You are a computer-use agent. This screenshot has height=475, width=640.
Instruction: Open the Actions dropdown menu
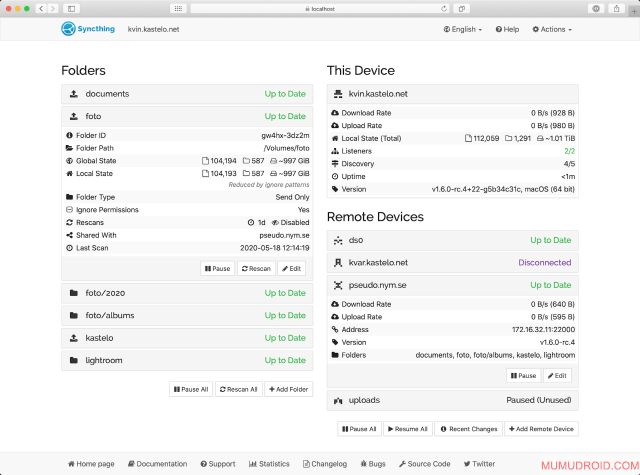click(x=552, y=29)
